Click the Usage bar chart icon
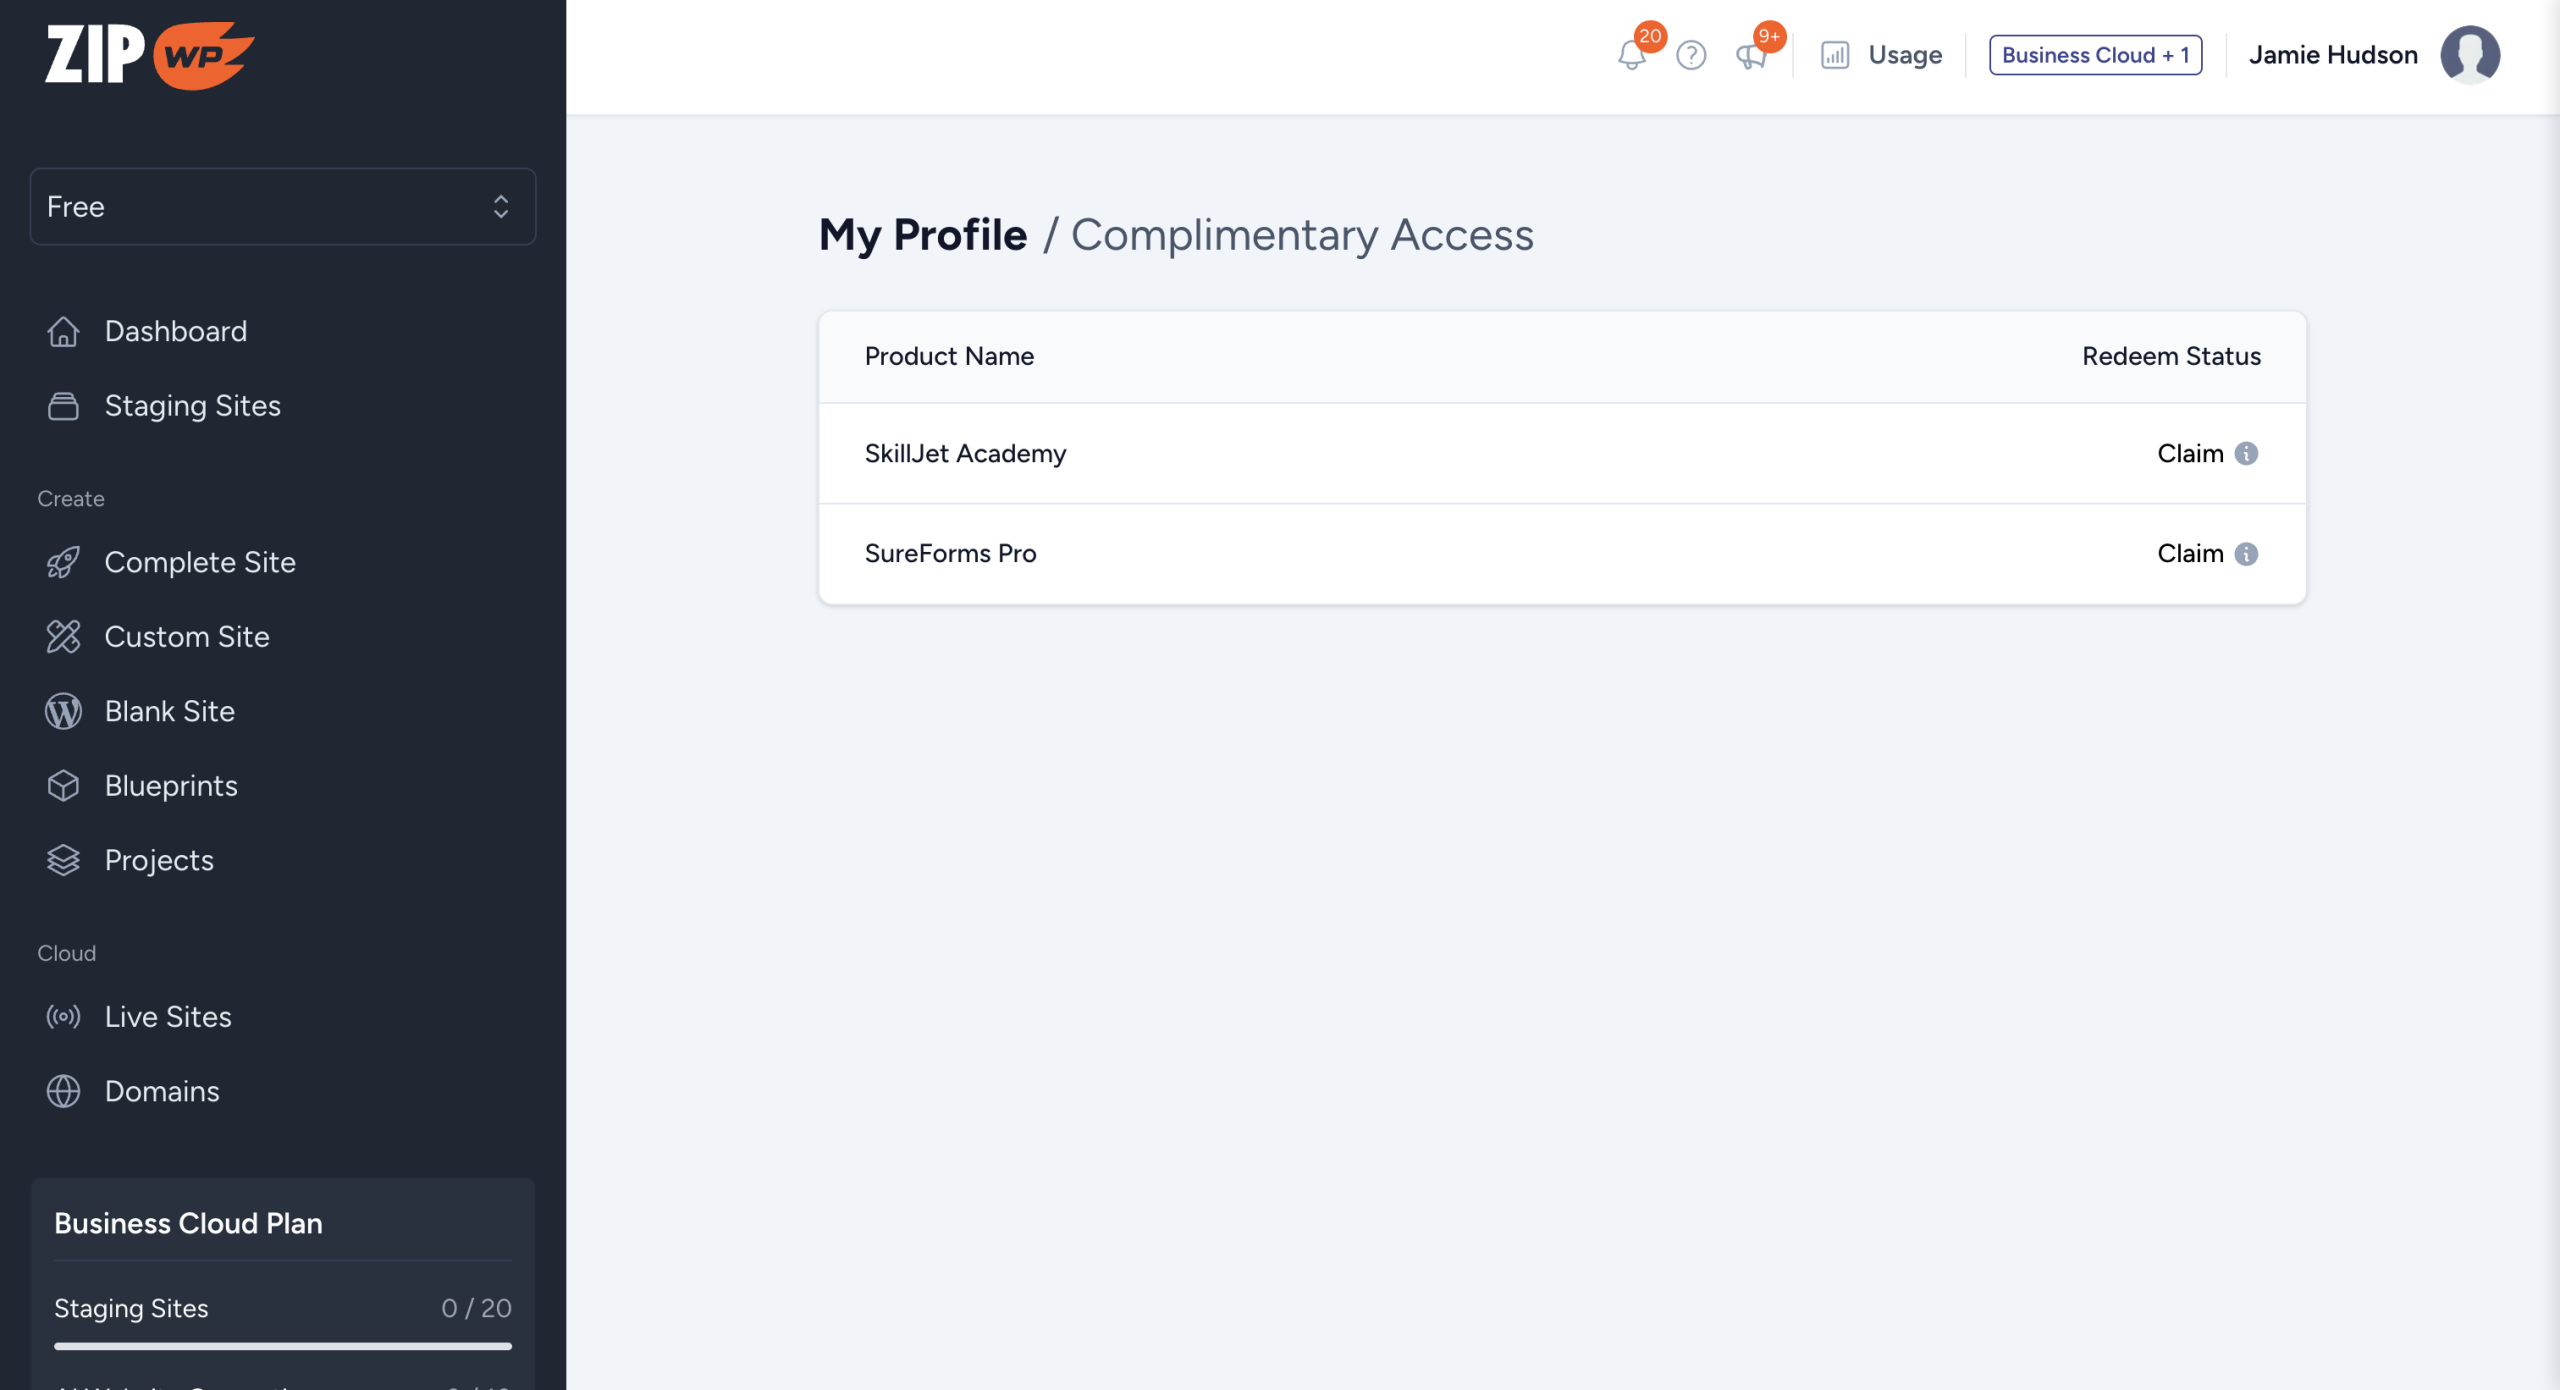 (x=1835, y=55)
